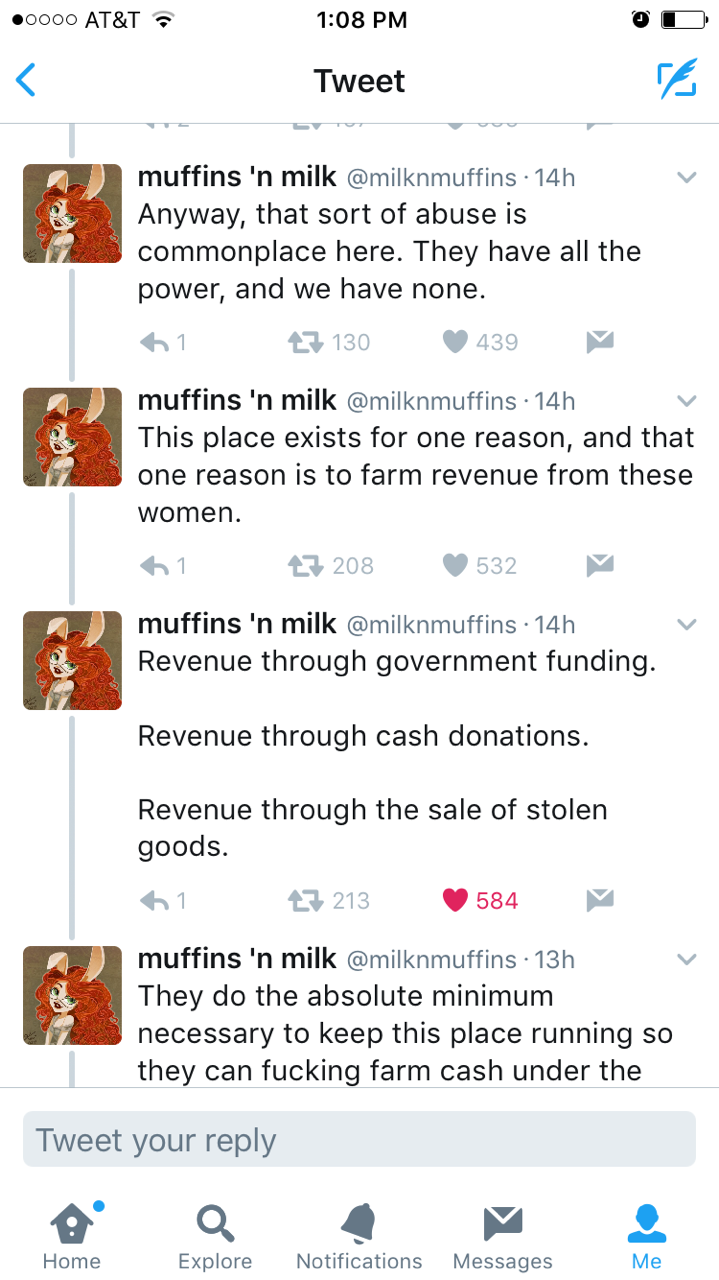Open the chevron menu on 'This place exists' tweet

tap(686, 401)
